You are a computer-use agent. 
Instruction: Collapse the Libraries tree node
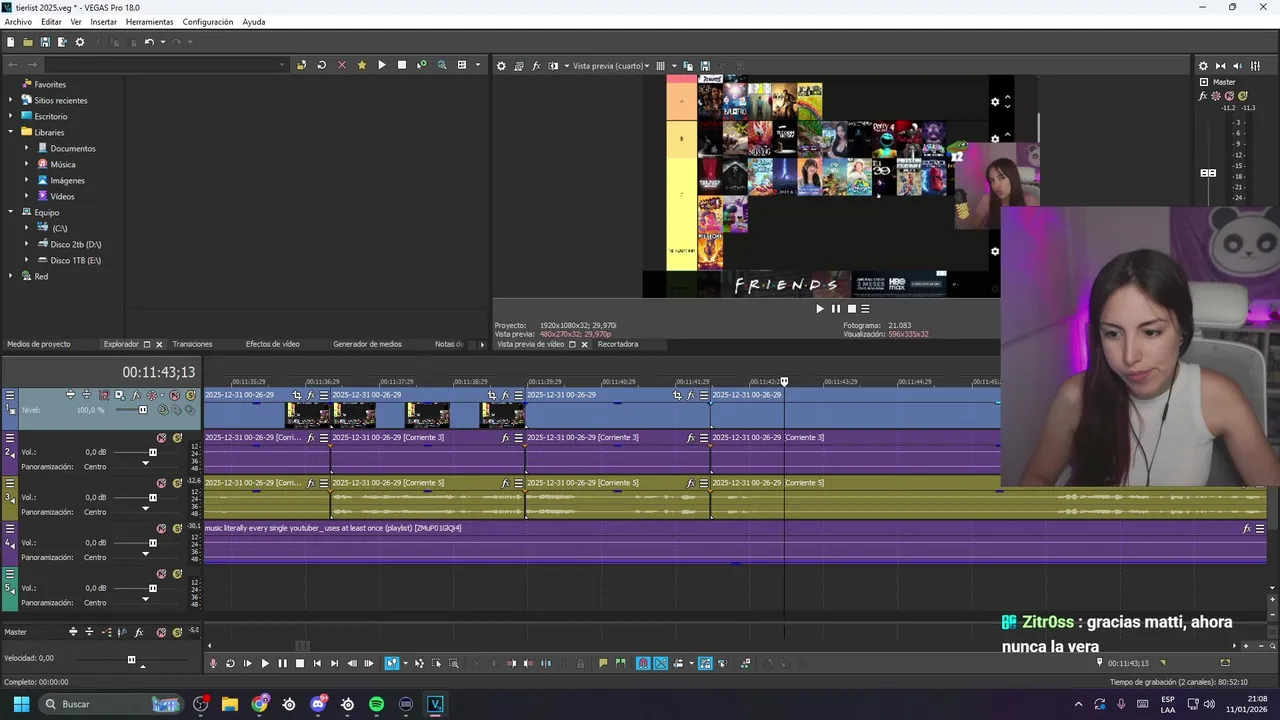tap(11, 132)
